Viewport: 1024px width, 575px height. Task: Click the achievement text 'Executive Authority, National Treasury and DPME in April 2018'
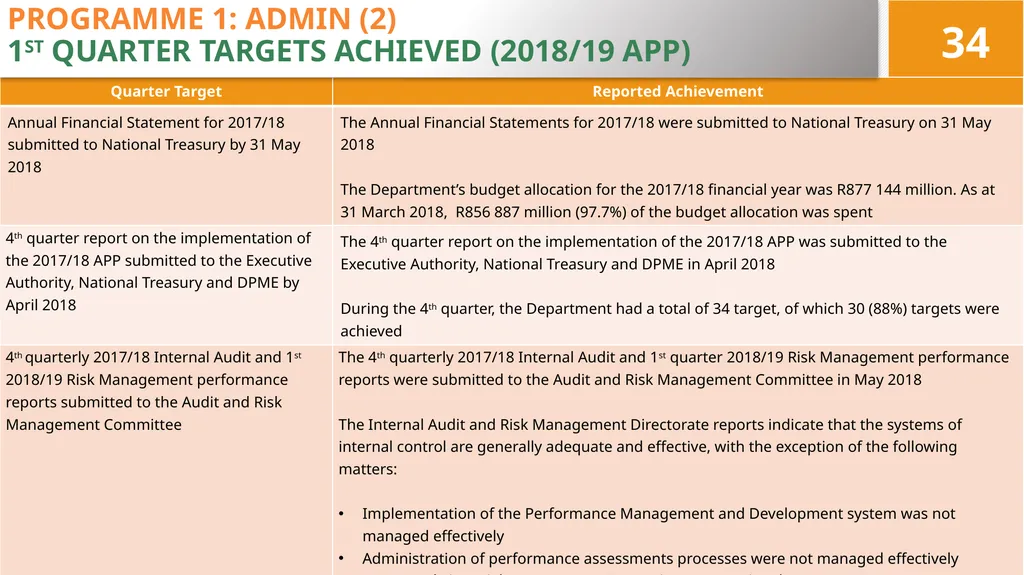[557, 264]
